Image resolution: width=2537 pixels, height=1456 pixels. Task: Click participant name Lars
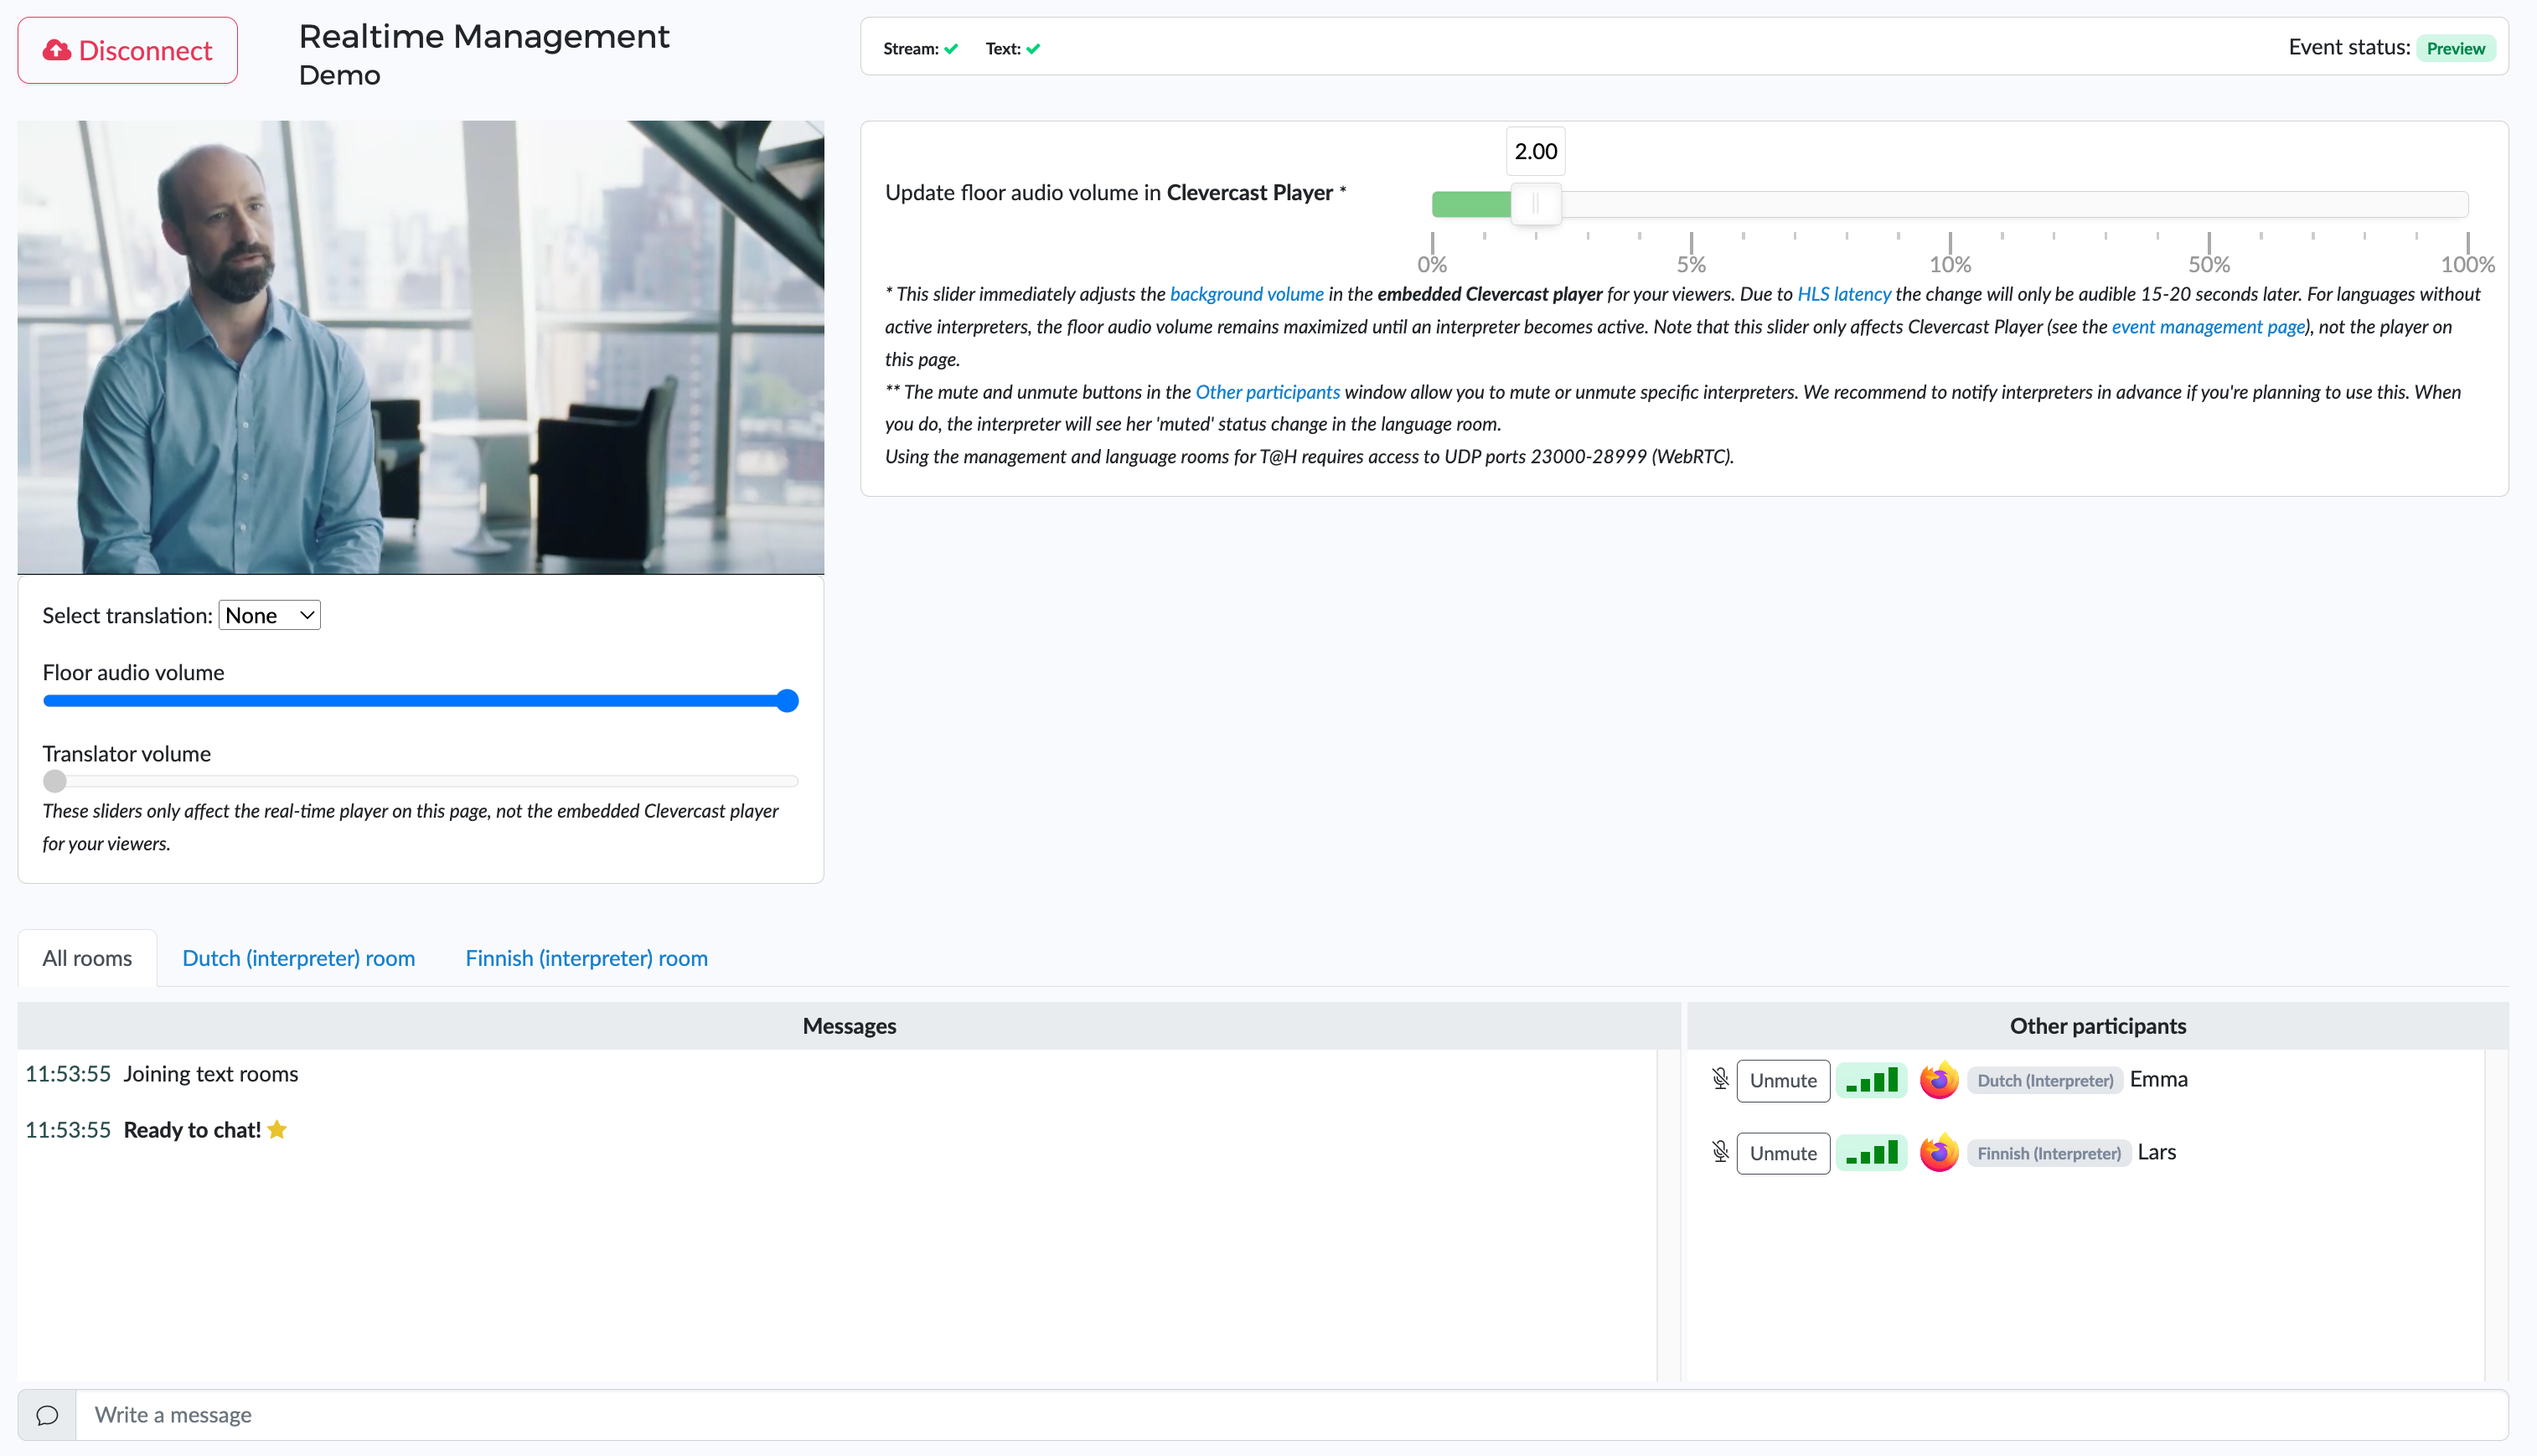point(2156,1152)
